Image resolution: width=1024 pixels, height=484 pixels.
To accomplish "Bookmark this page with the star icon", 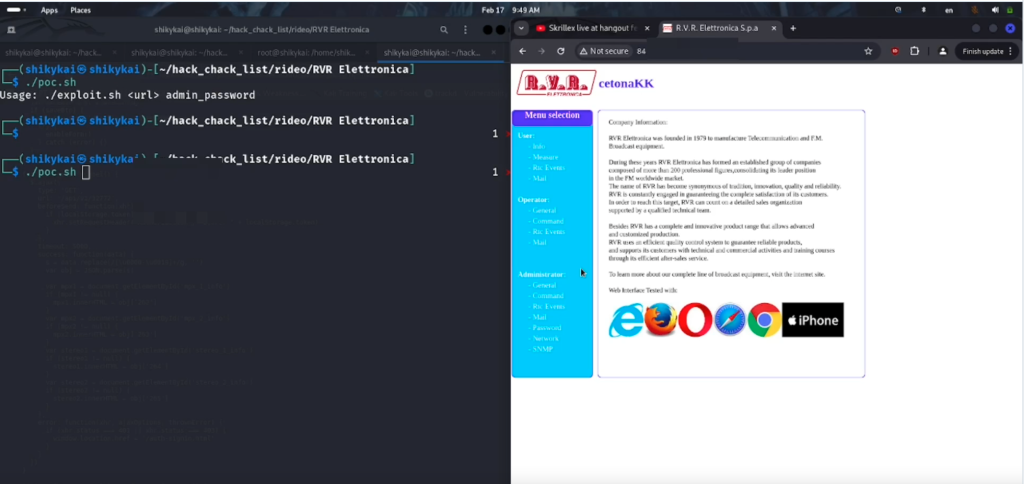I will click(868, 51).
